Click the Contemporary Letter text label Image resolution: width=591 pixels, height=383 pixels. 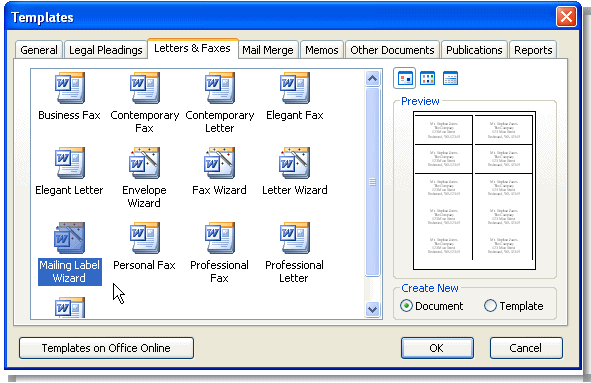[220, 121]
